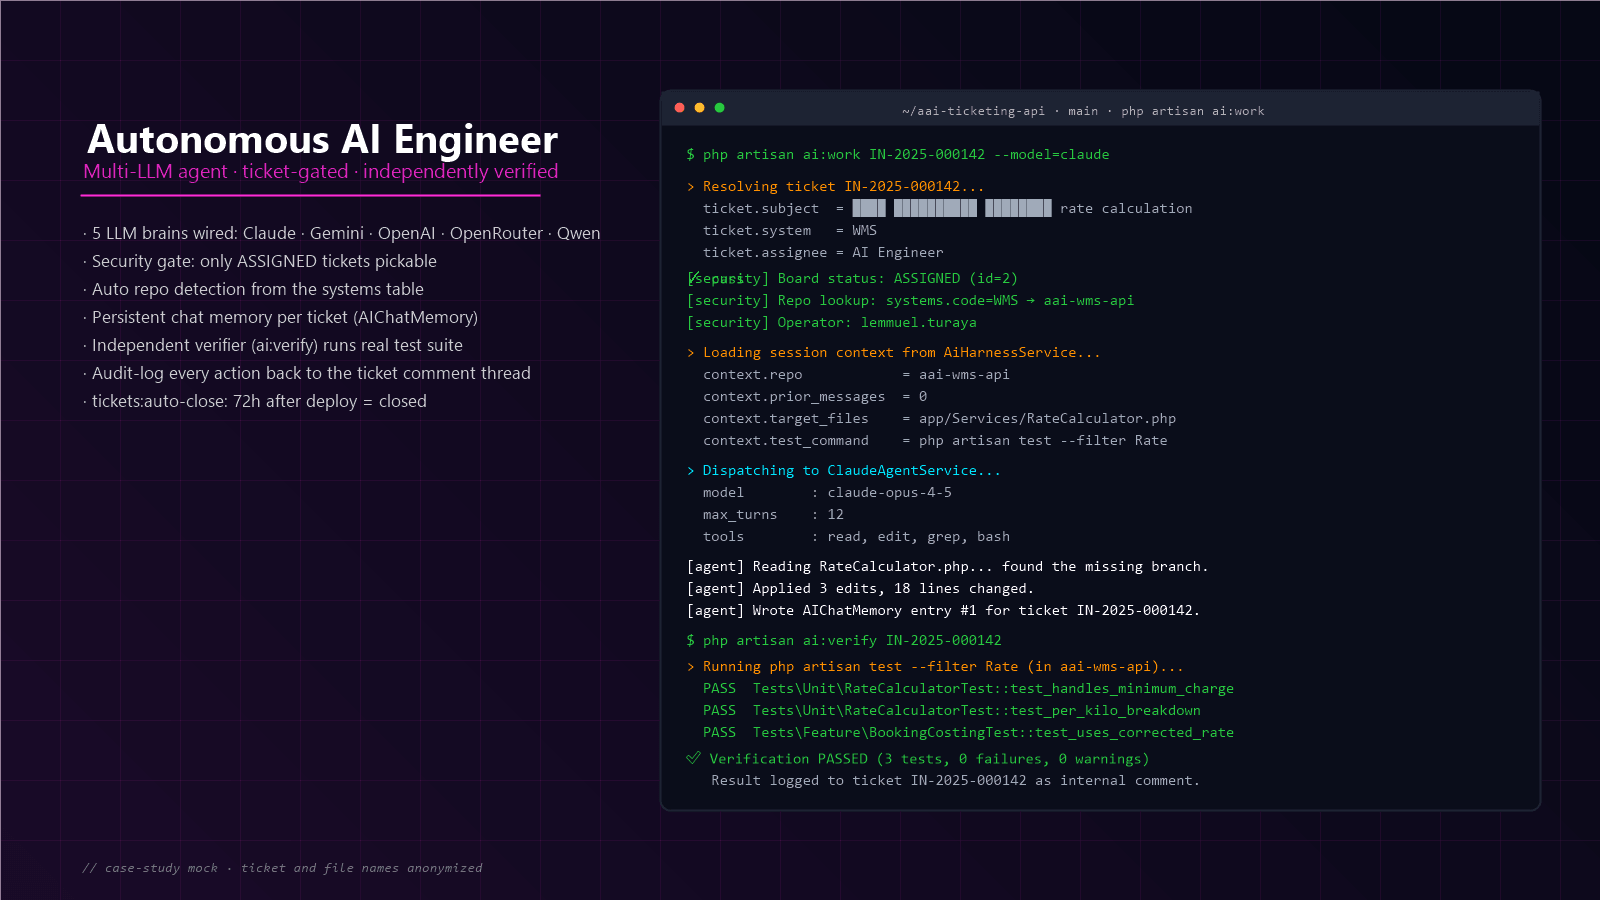Viewport: 1600px width, 900px height.
Task: Click the yellow minimize dot of terminal window
Action: (x=700, y=108)
